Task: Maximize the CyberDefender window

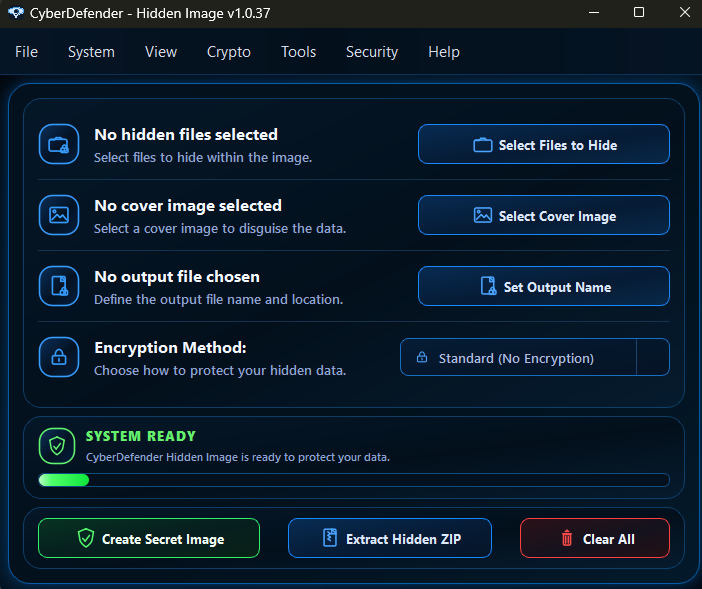Action: (x=639, y=13)
